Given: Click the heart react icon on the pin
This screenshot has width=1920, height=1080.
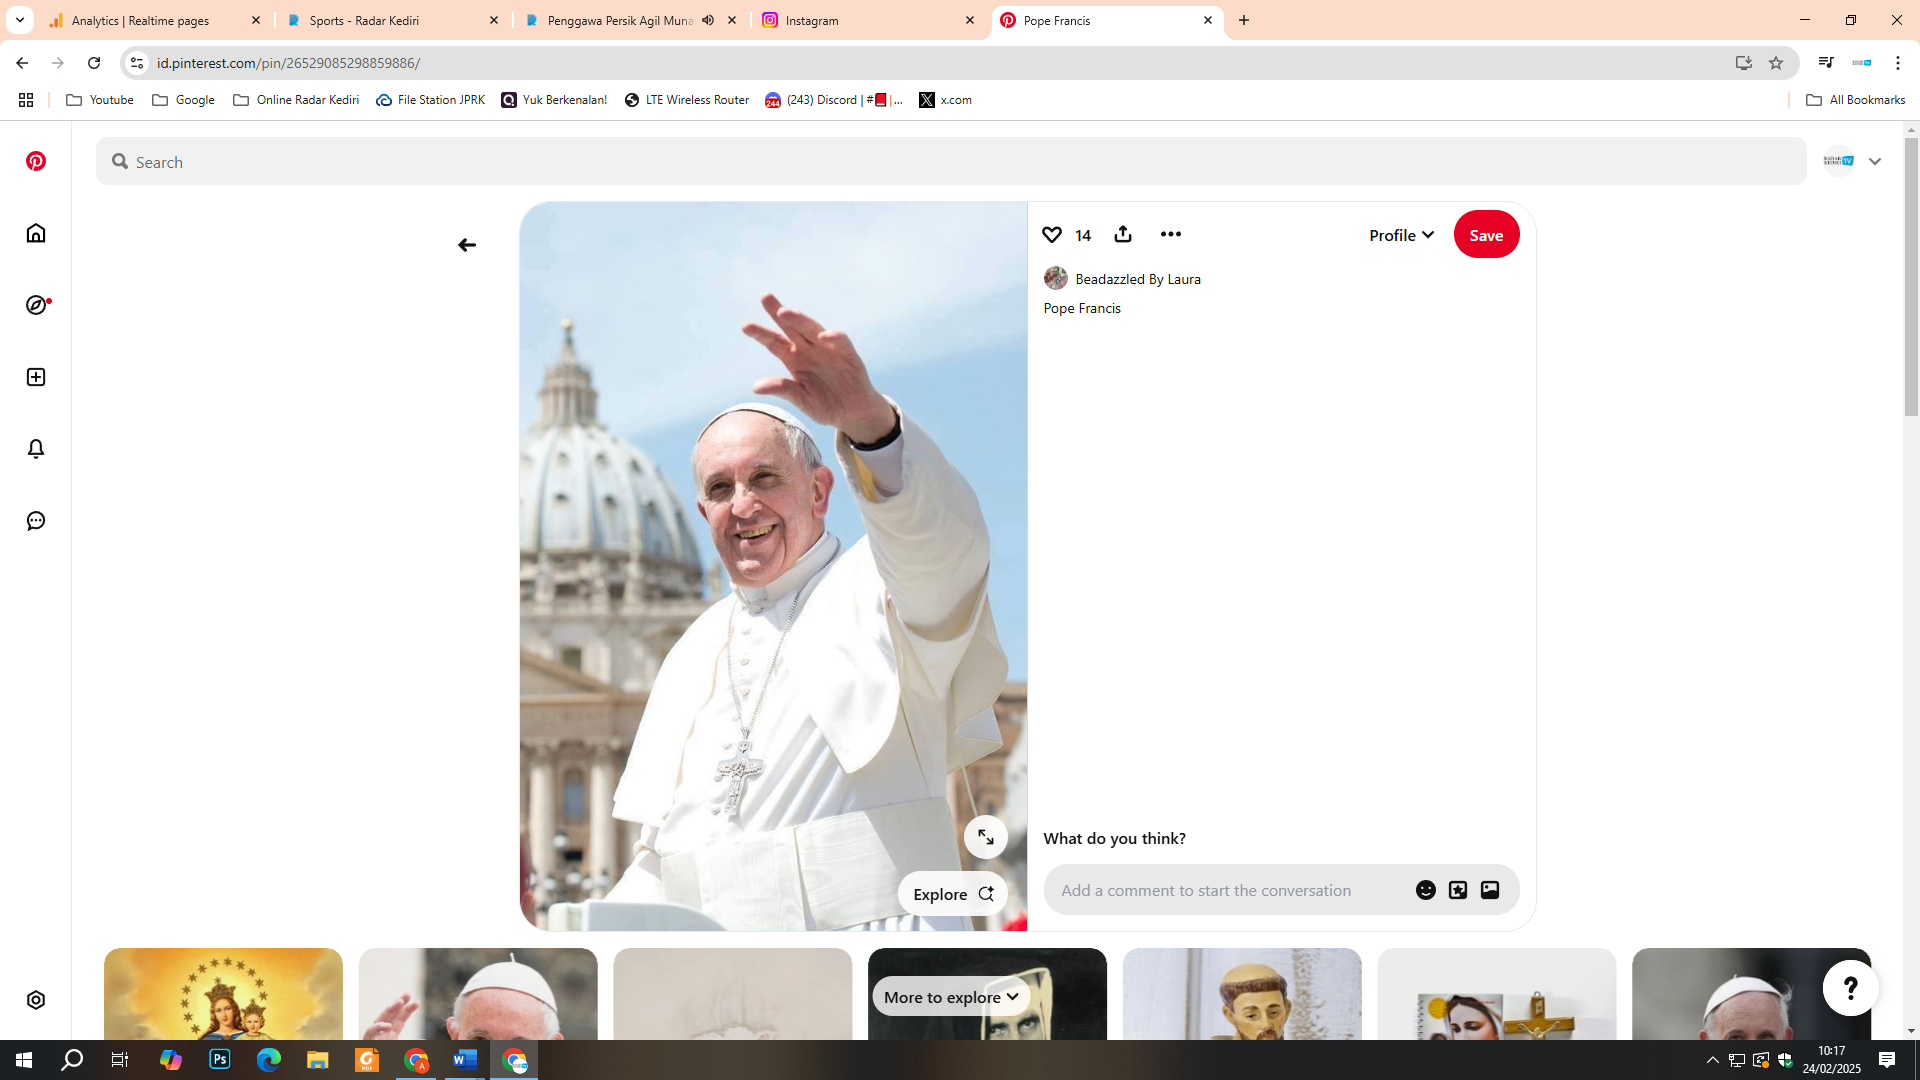Looking at the screenshot, I should pos(1051,234).
